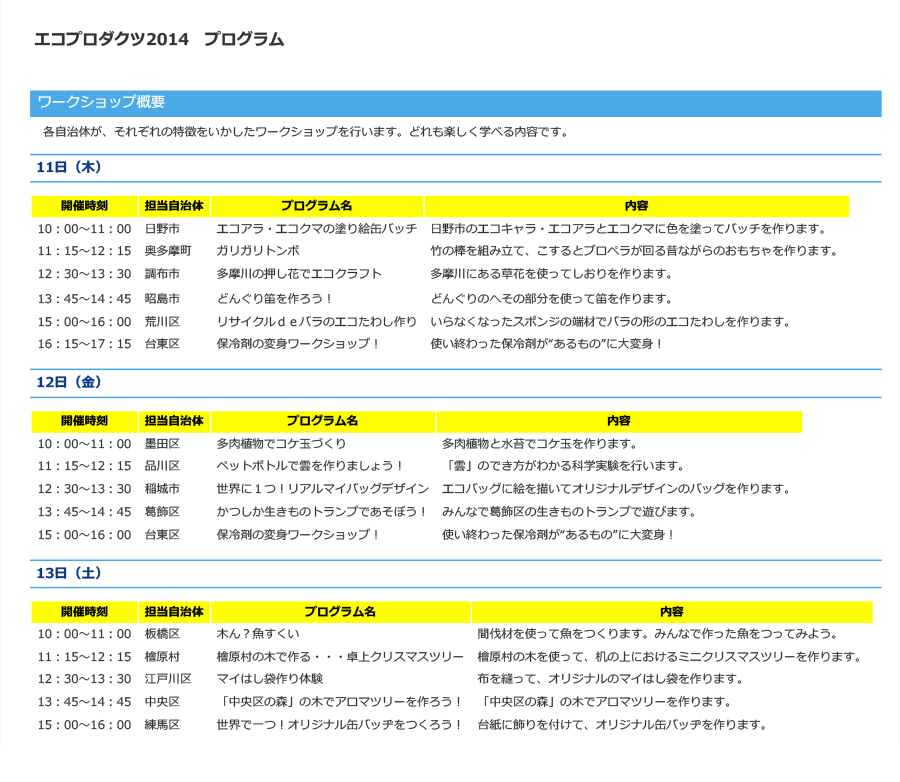Select 多摩川の押し花でエコクラフト program name
The image size is (900, 782).
[298, 274]
